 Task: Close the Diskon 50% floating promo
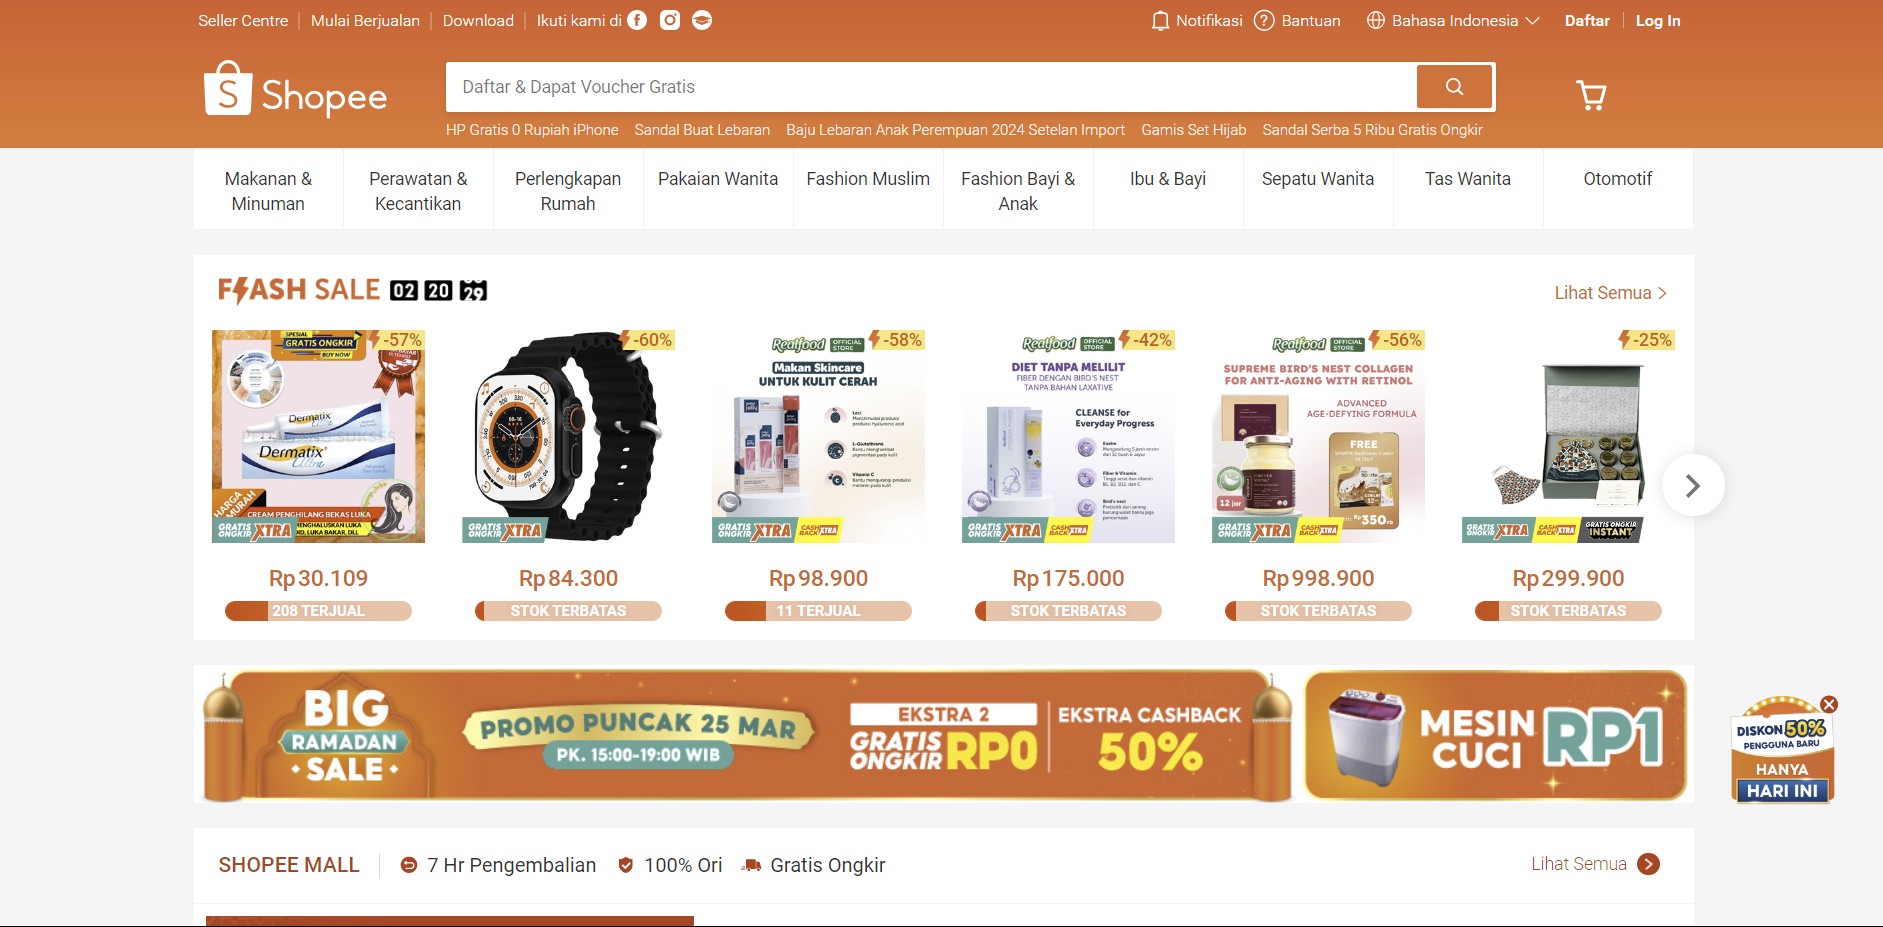click(1829, 704)
